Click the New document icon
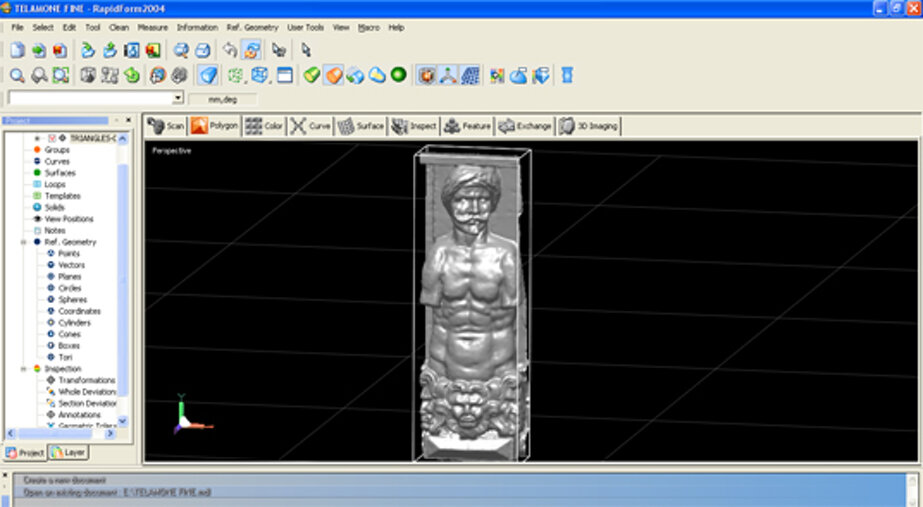 pyautogui.click(x=17, y=50)
